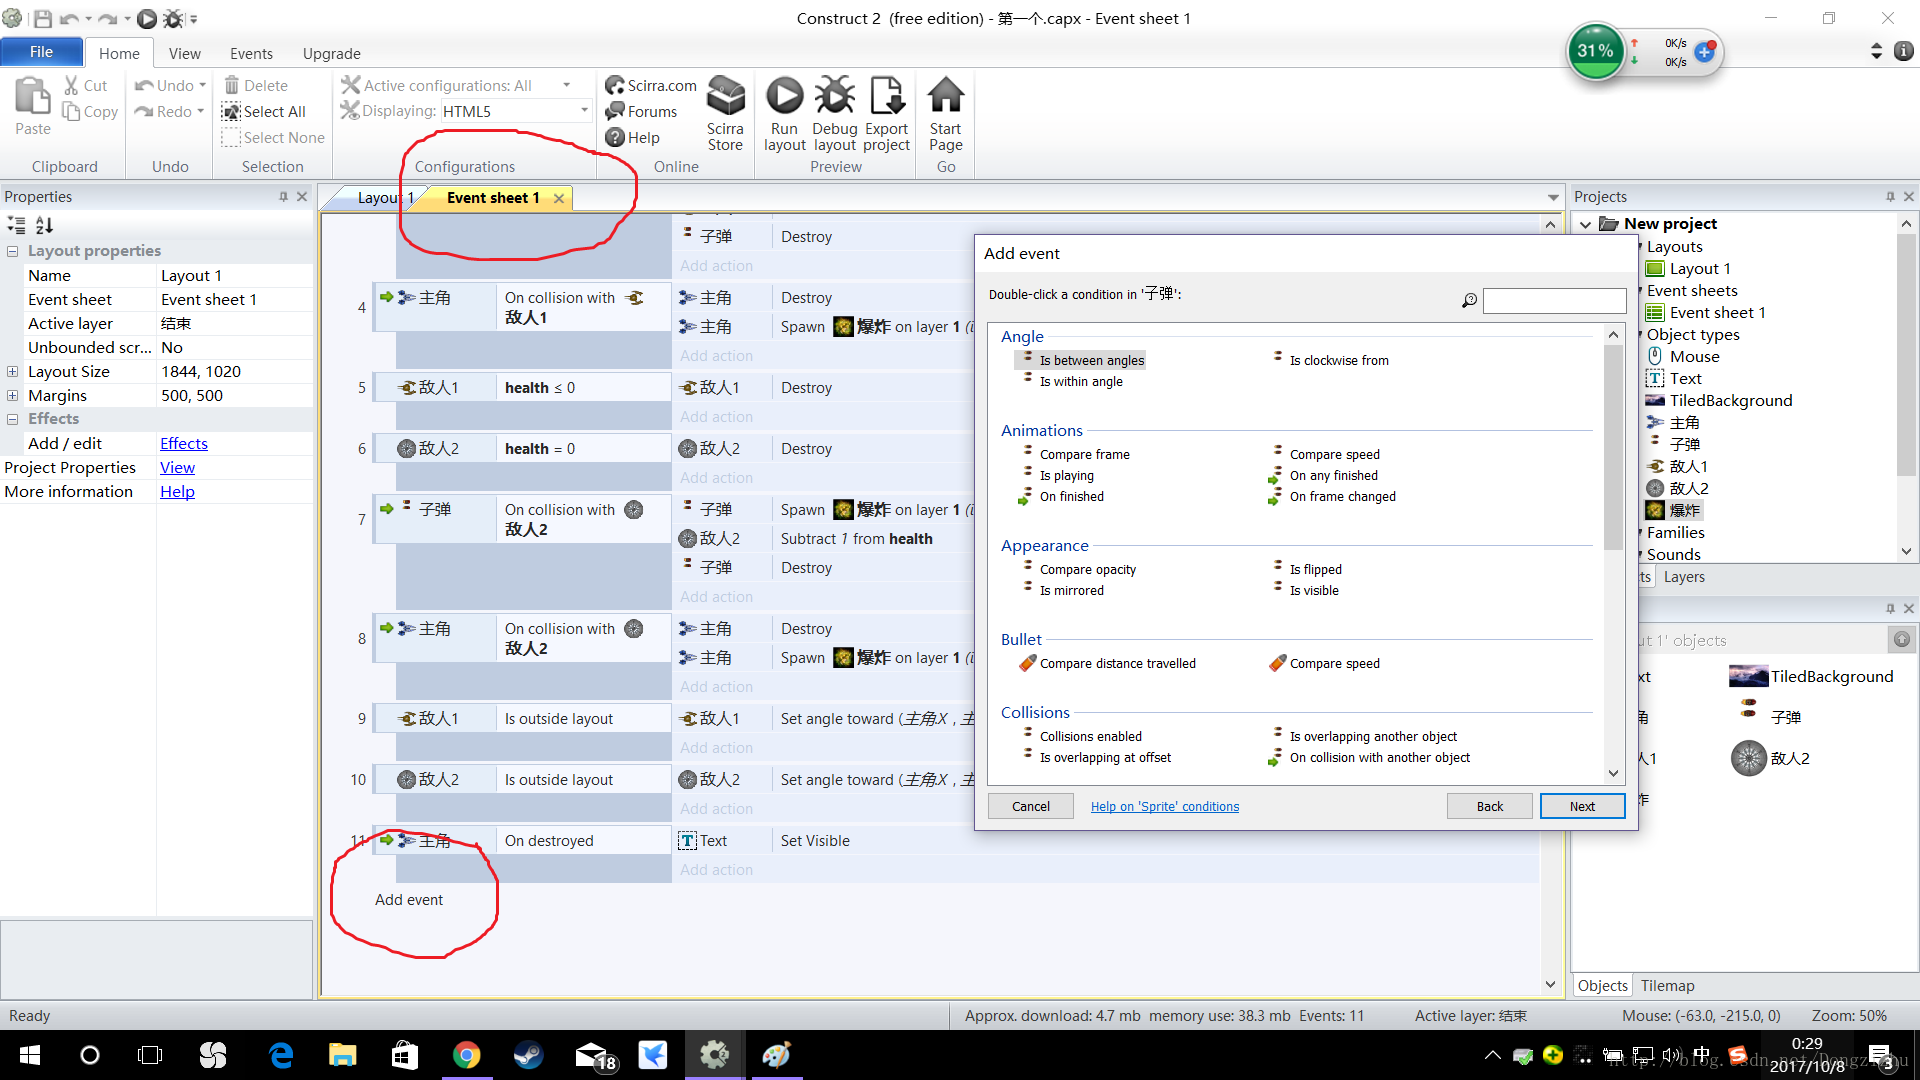Screen dimensions: 1920x1080
Task: Expand Margins property
Action: (12, 395)
